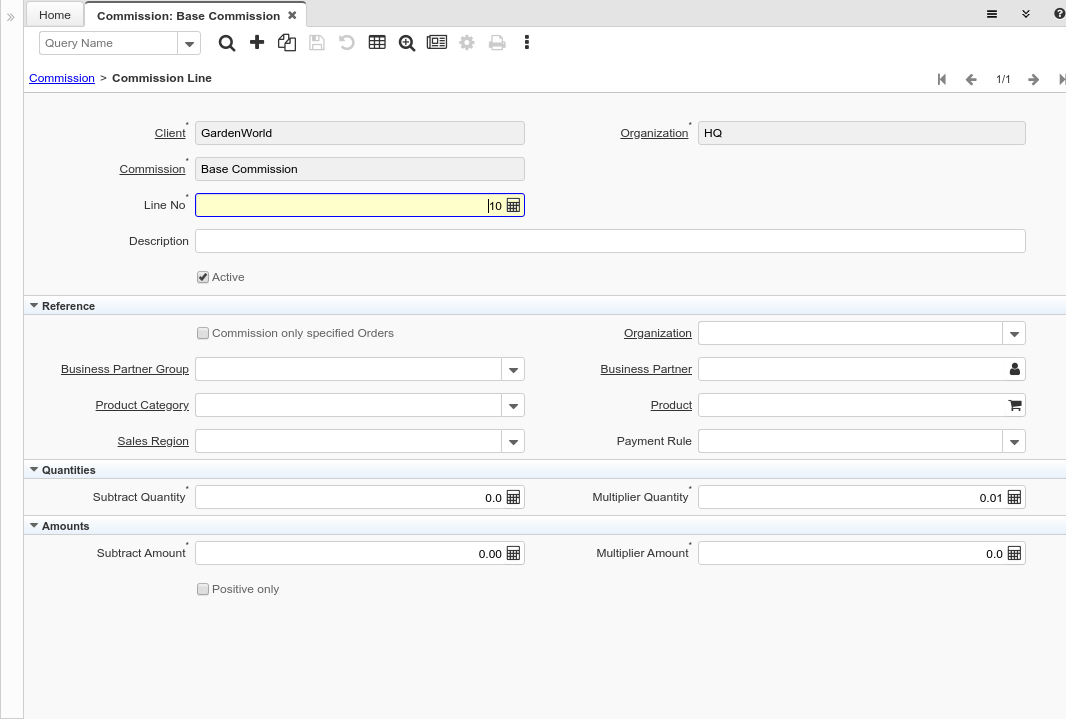Open the Zoom Across icon

(x=407, y=43)
